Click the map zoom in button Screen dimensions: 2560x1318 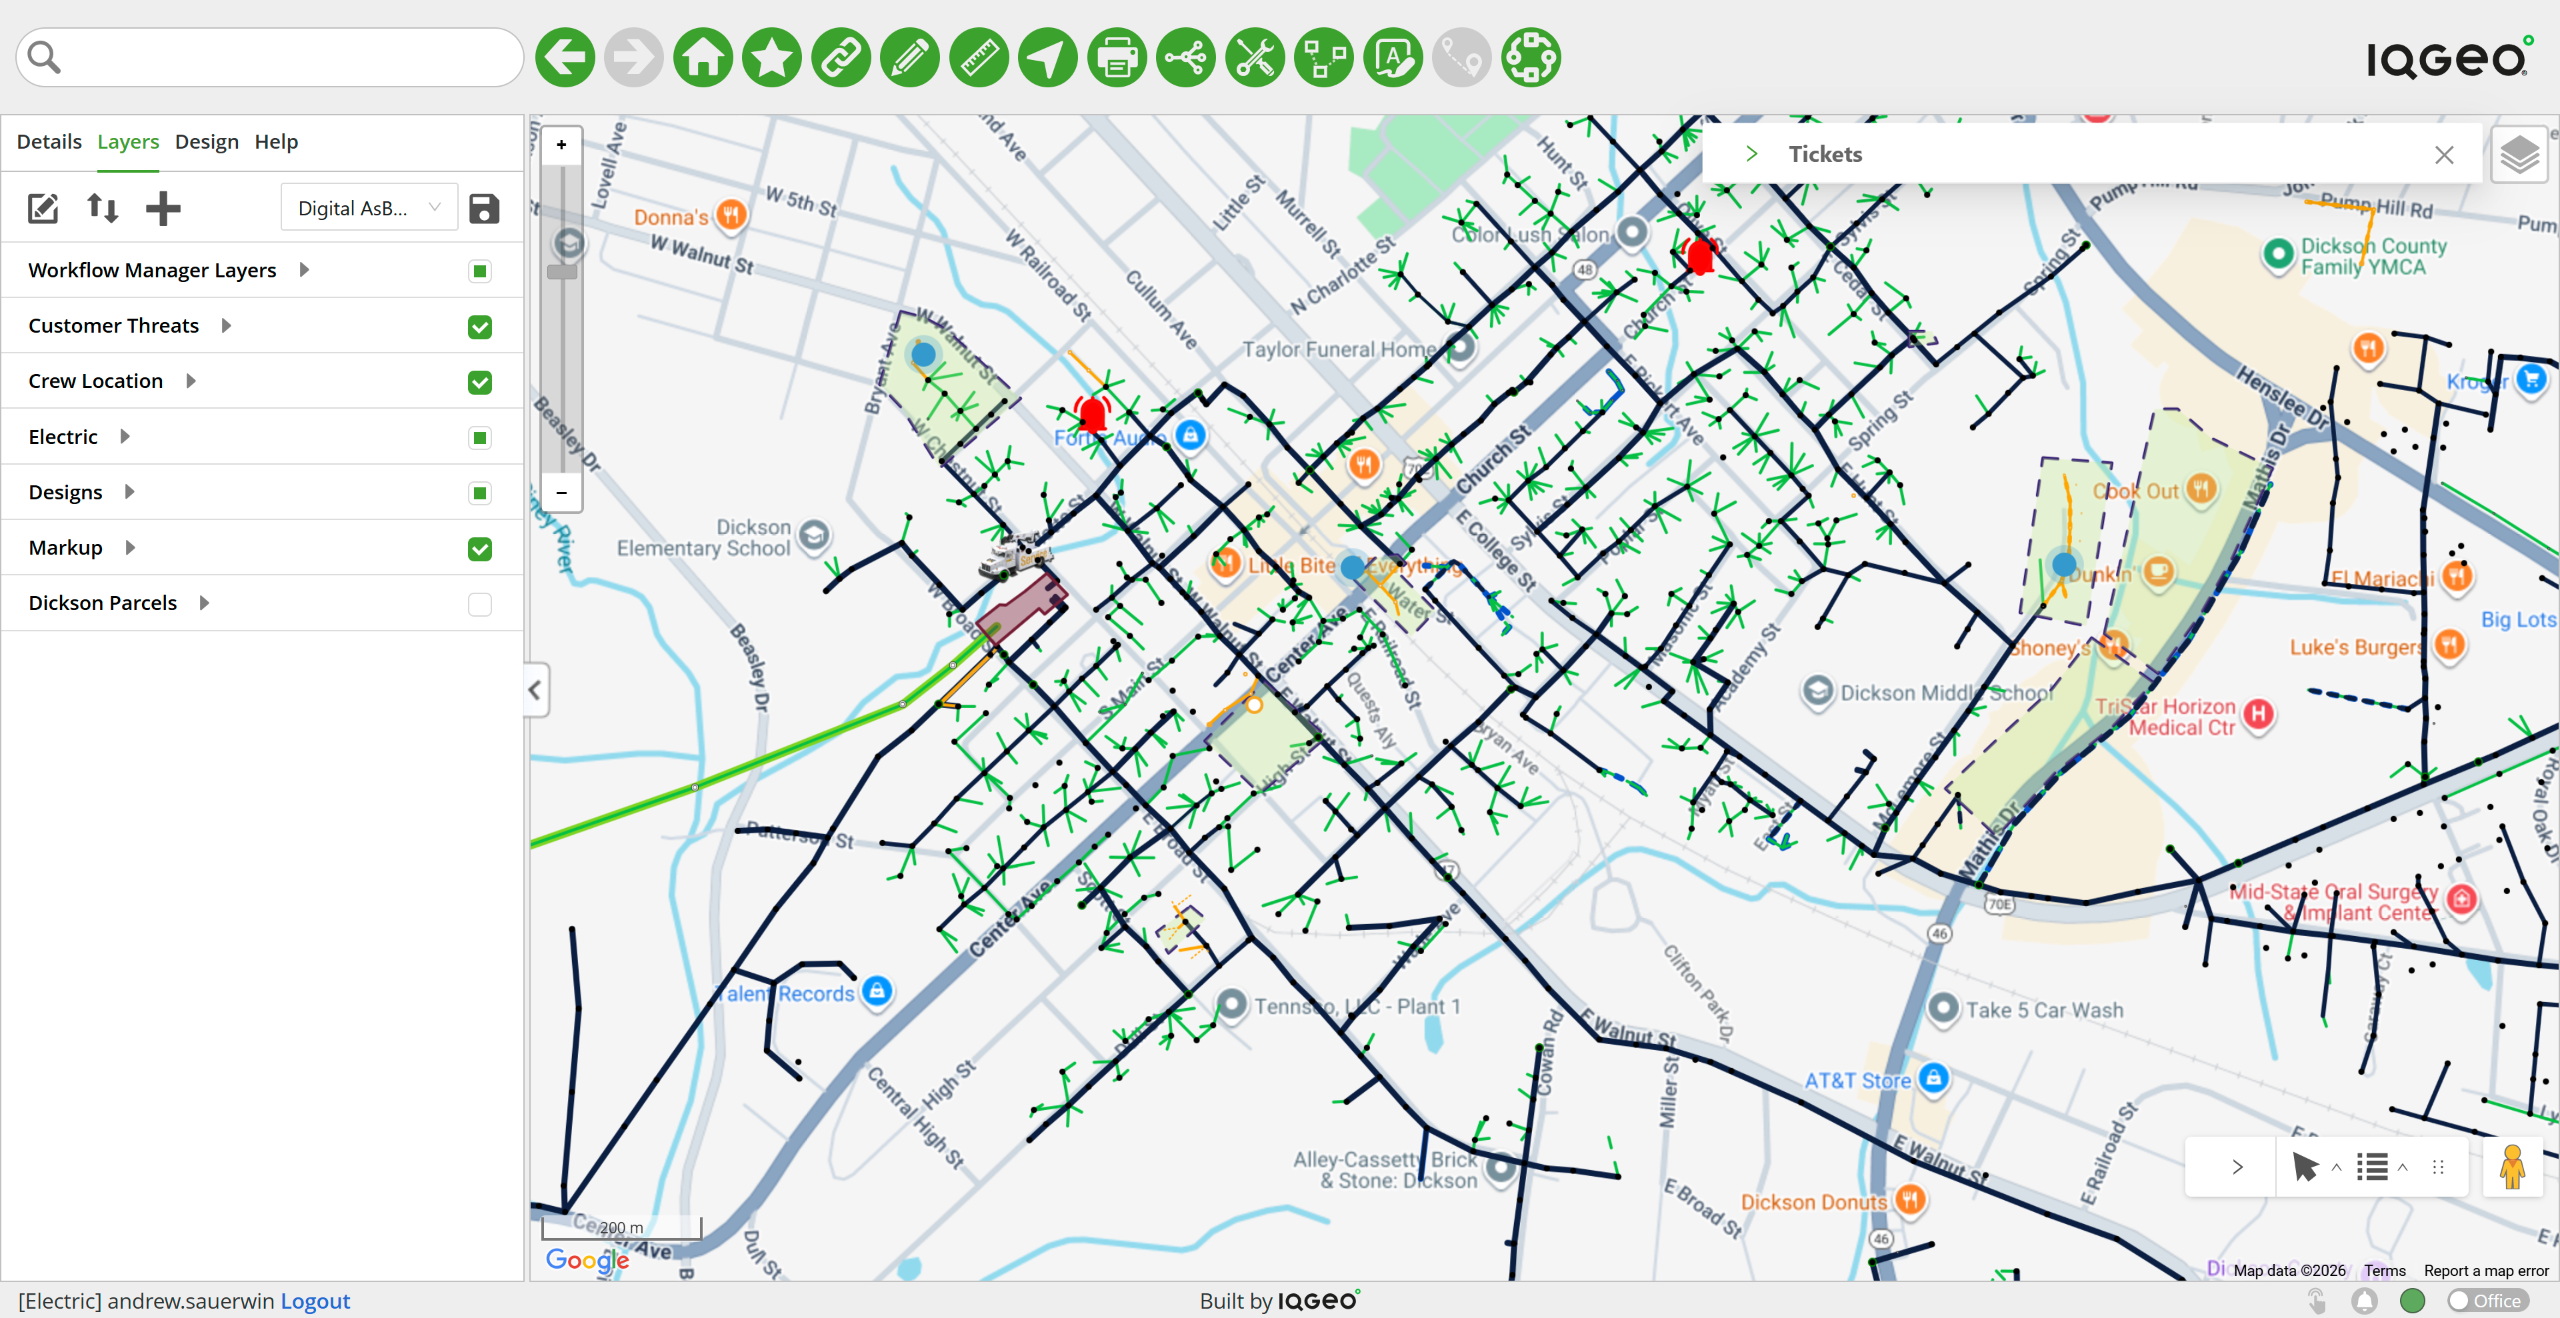point(562,145)
